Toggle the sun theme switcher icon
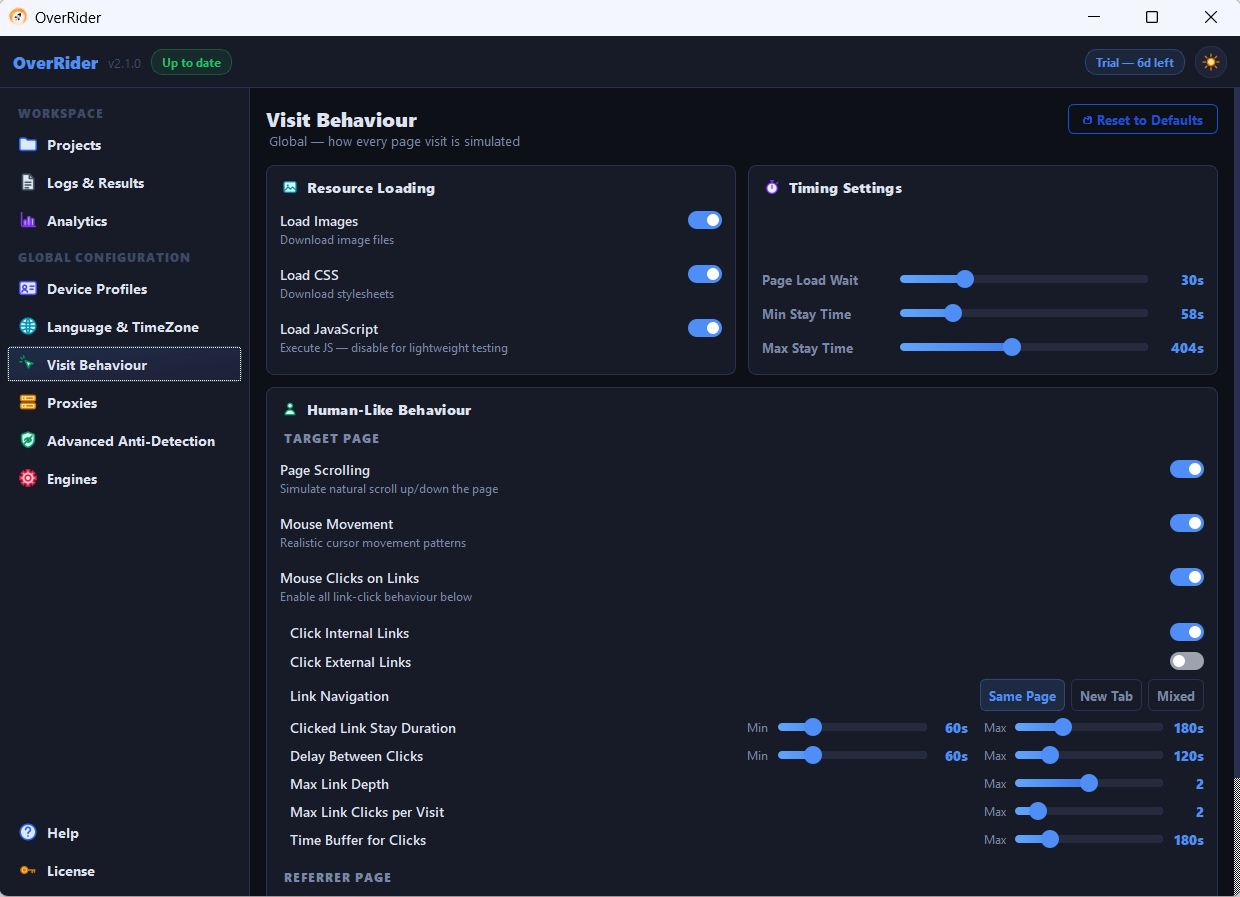 pos(1211,62)
